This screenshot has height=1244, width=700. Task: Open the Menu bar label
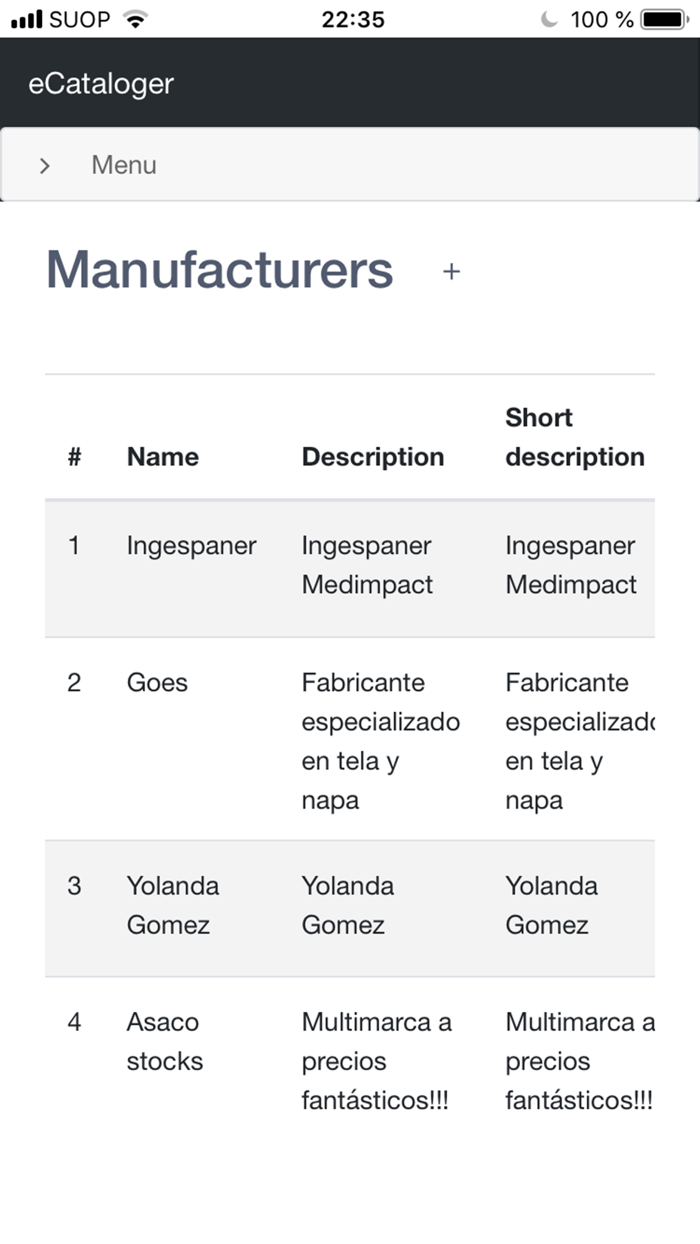click(x=124, y=165)
